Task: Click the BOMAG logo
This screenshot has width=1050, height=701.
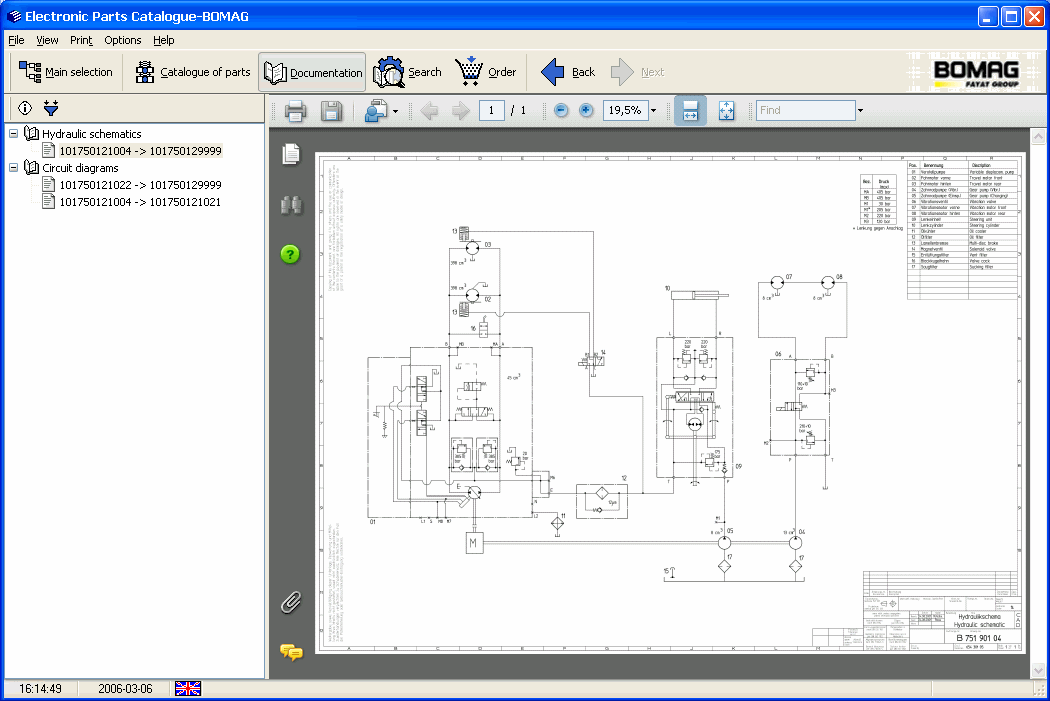Action: (976, 73)
